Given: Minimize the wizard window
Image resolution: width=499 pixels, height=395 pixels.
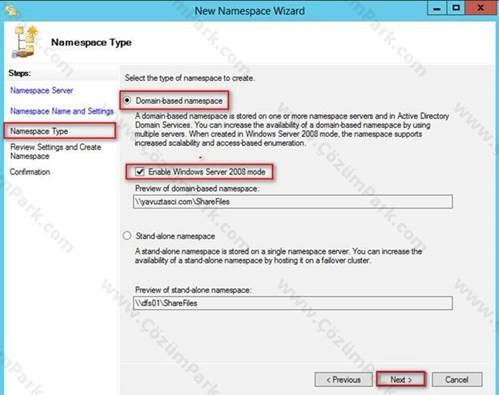Looking at the screenshot, I should (x=437, y=8).
